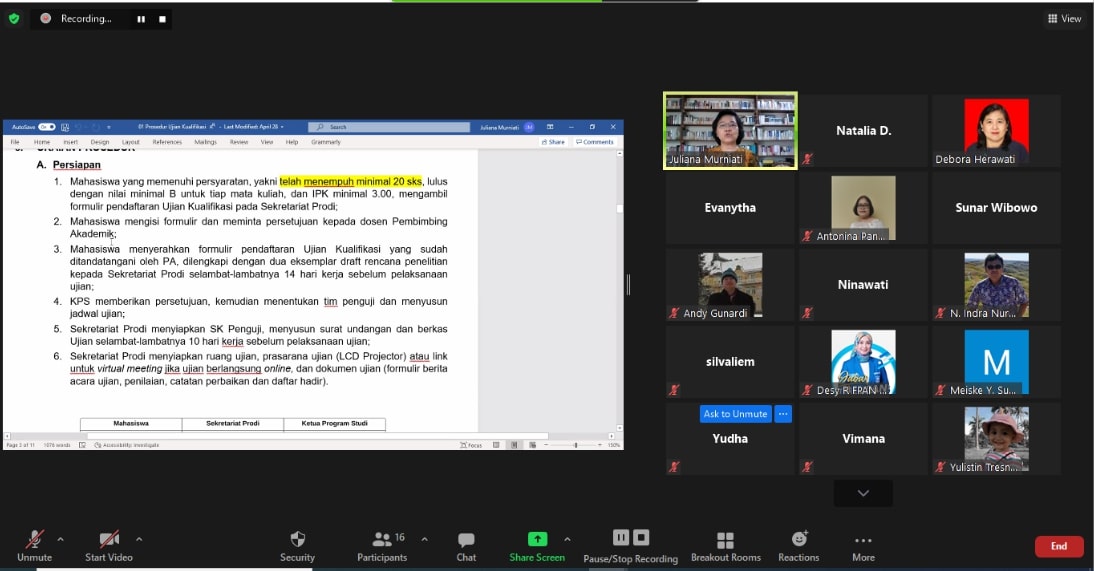Image resolution: width=1094 pixels, height=571 pixels.
Task: Click the green encryption shield icon
Action: pos(14,19)
